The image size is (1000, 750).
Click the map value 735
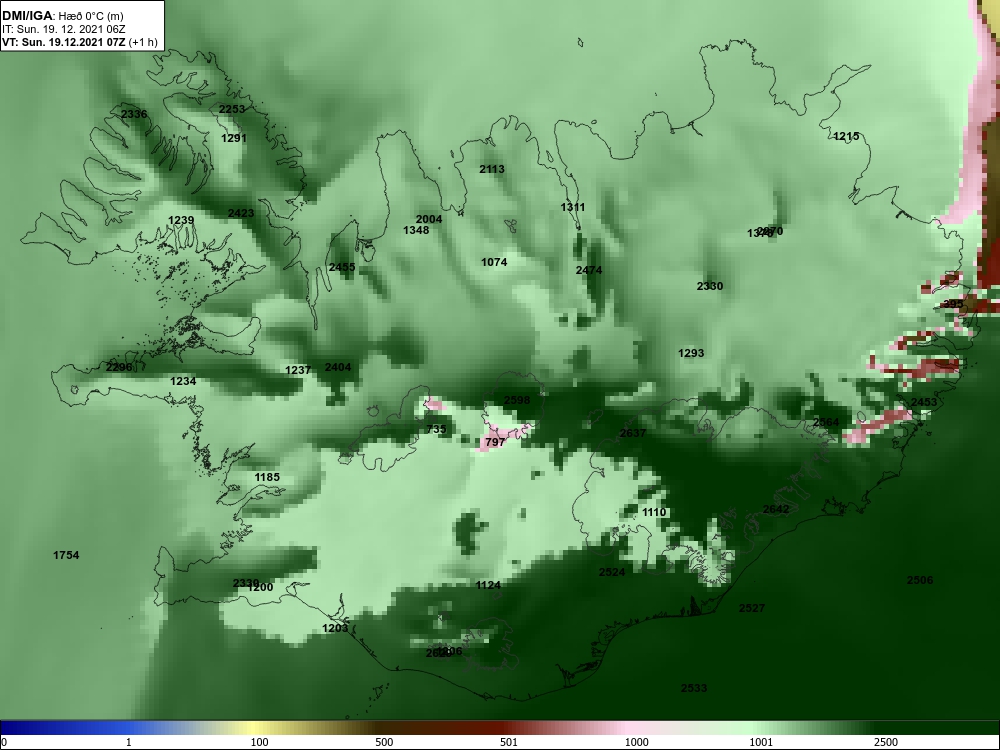pyautogui.click(x=436, y=429)
